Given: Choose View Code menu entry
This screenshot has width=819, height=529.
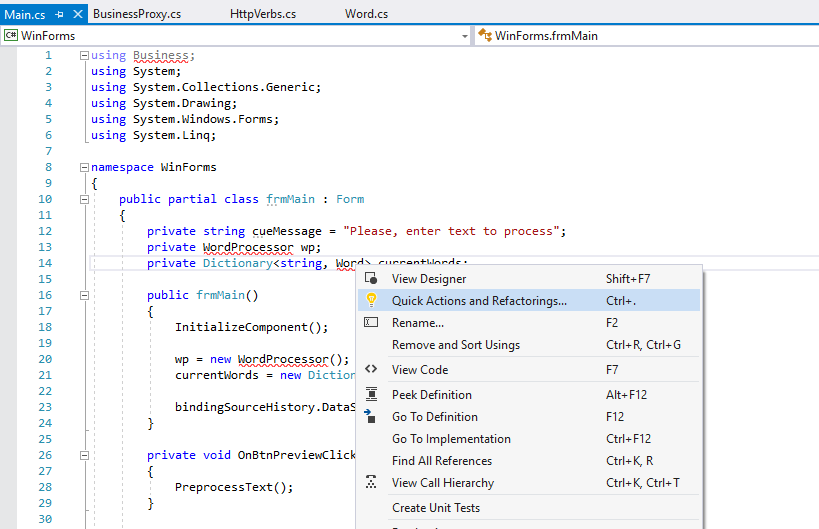Looking at the screenshot, I should 529,369.
